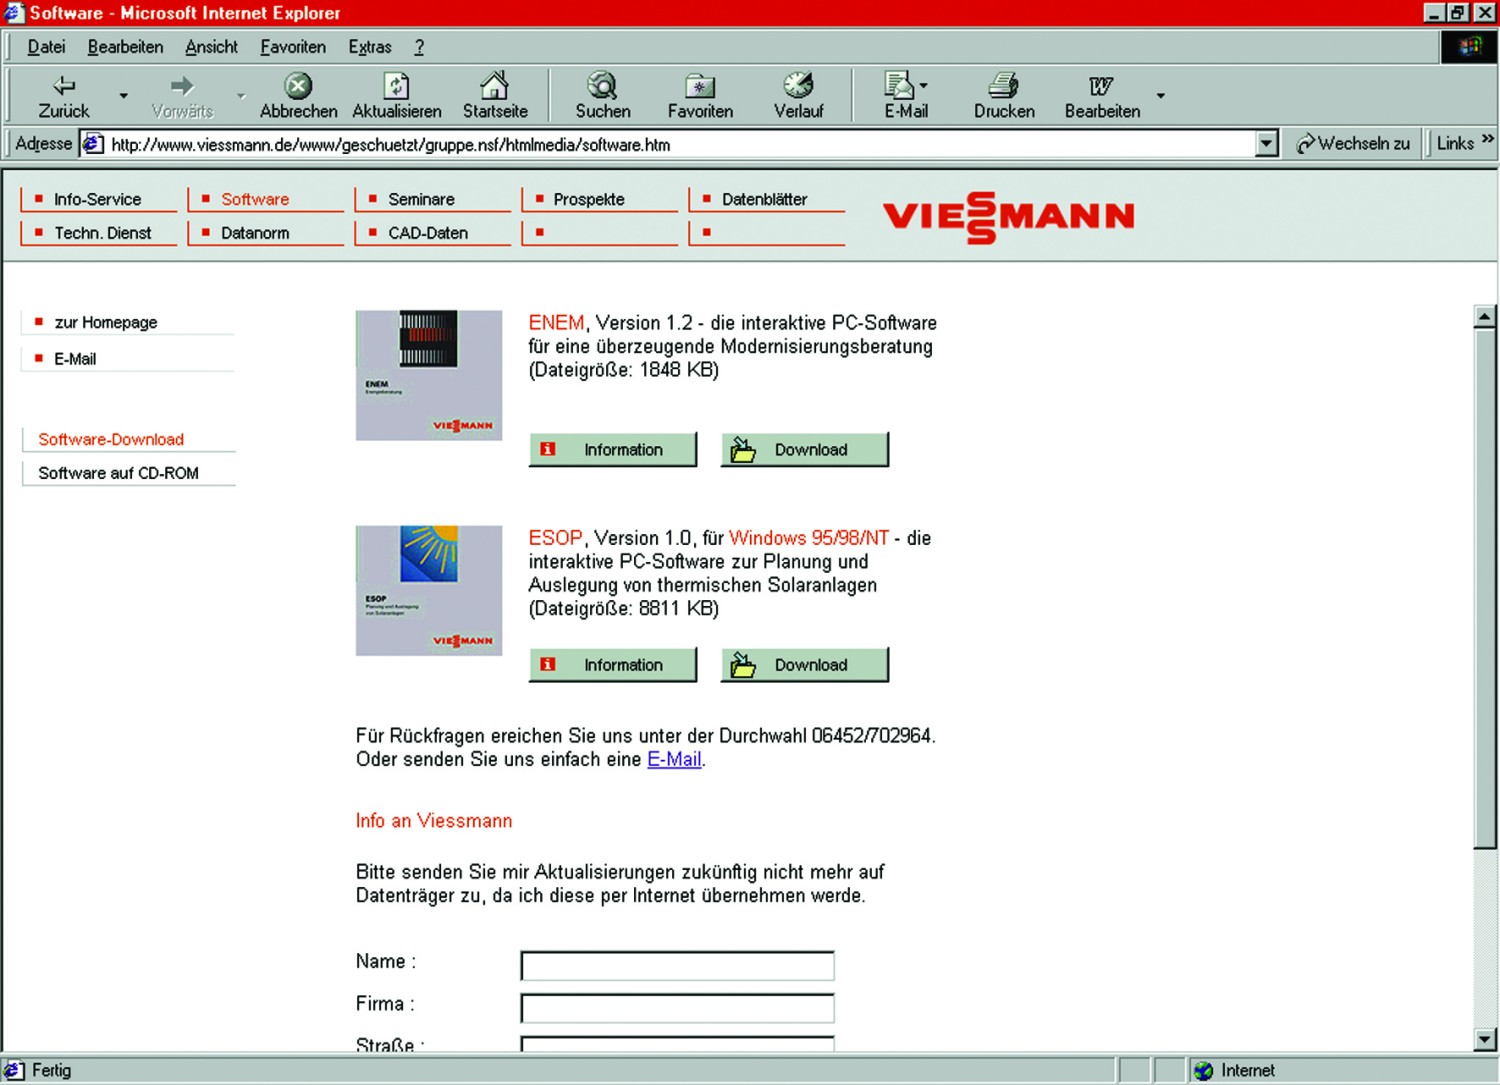Screen dimensions: 1500x1085
Task: Go to Startseite home icon
Action: [494, 86]
